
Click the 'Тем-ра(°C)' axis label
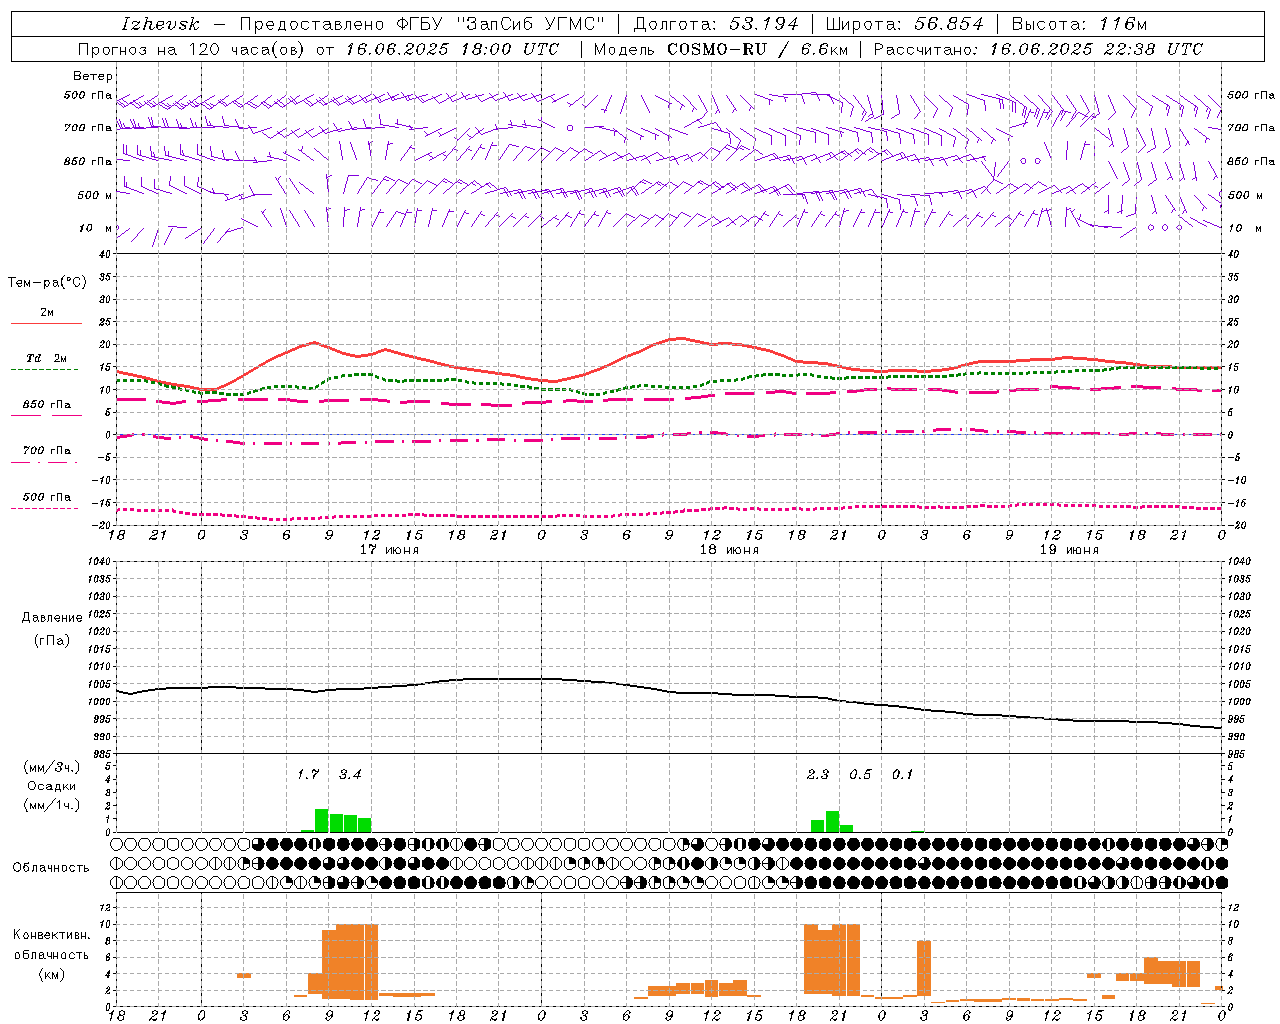(x=47, y=283)
